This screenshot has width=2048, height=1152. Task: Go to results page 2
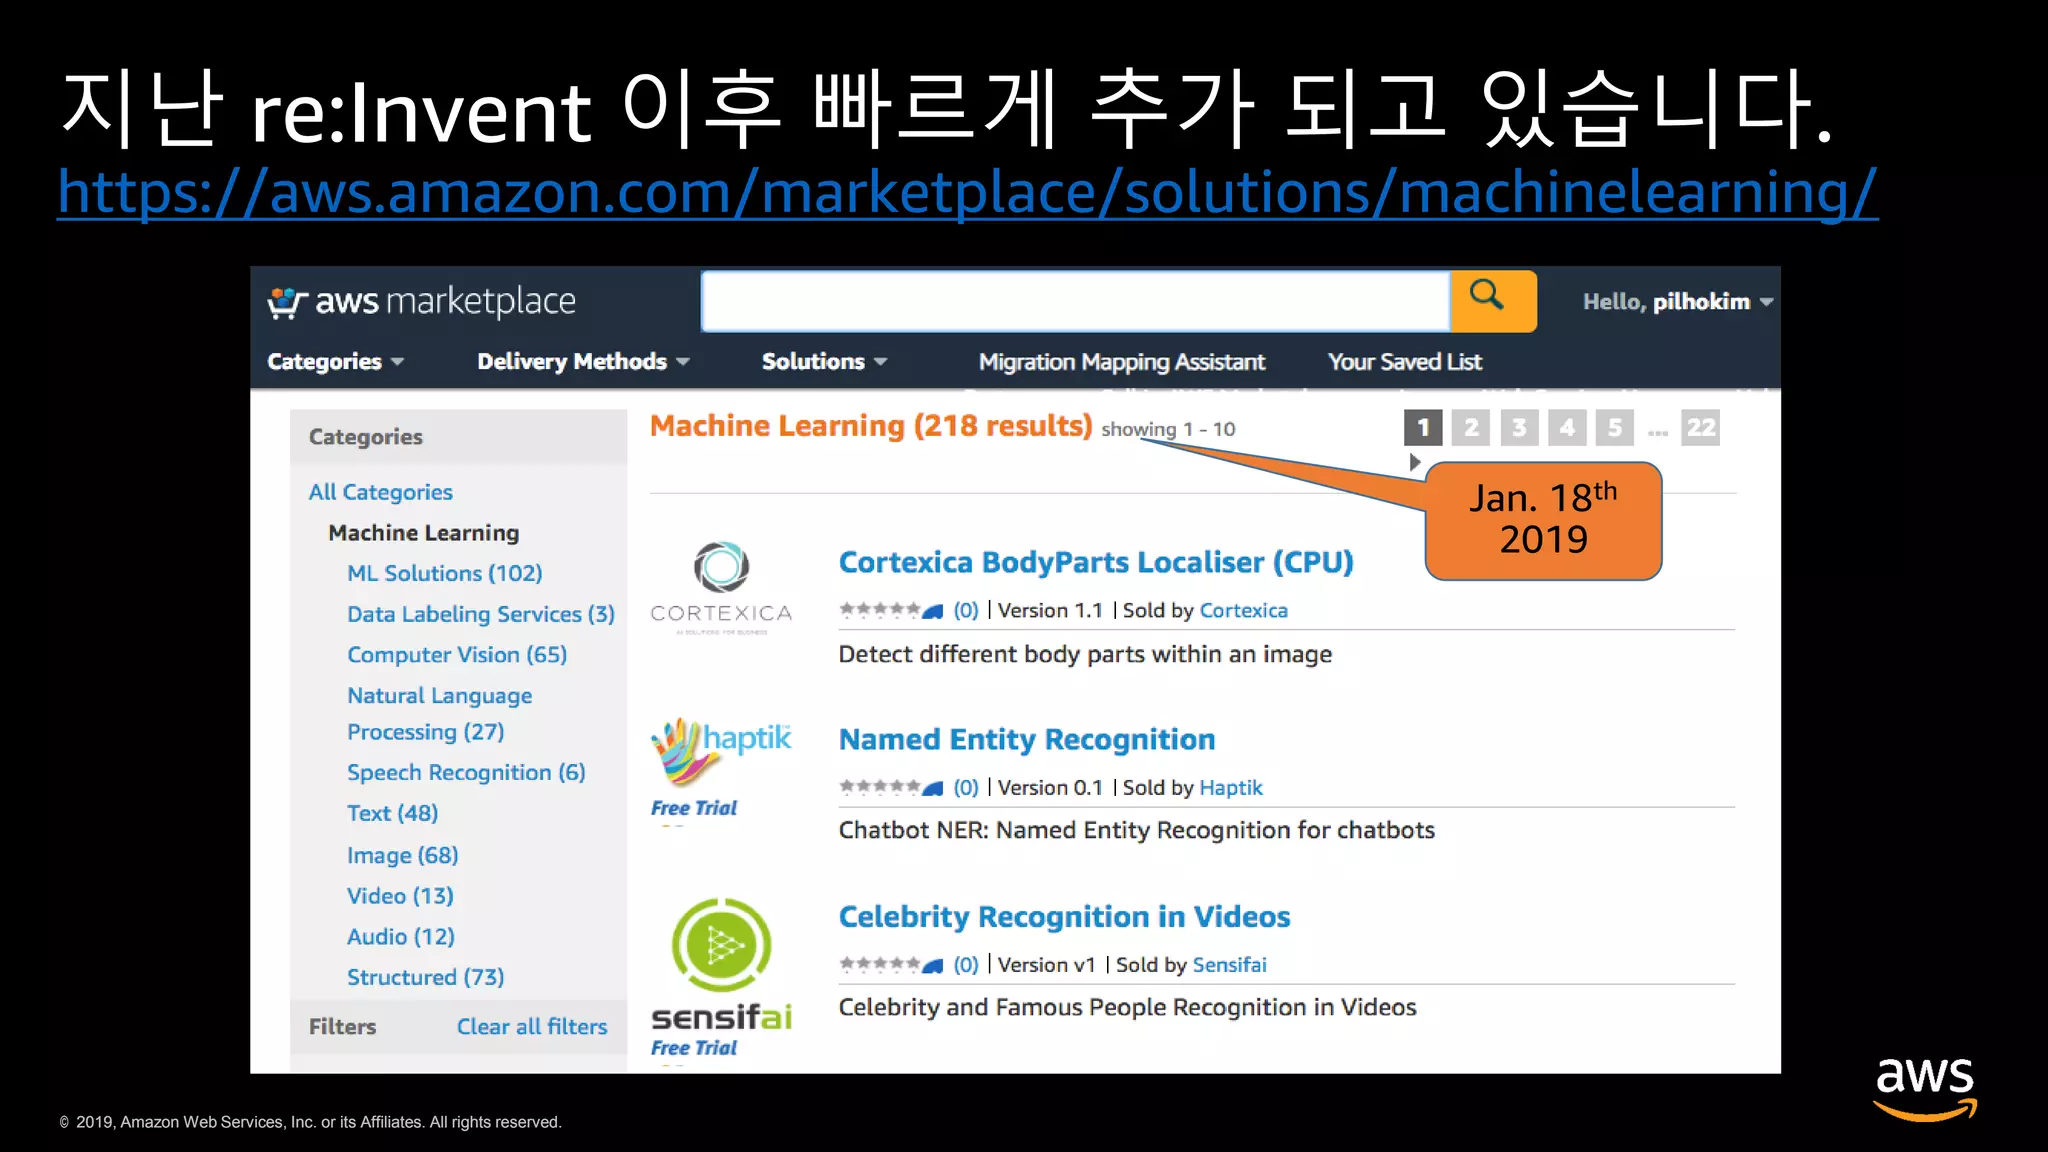[x=1470, y=428]
